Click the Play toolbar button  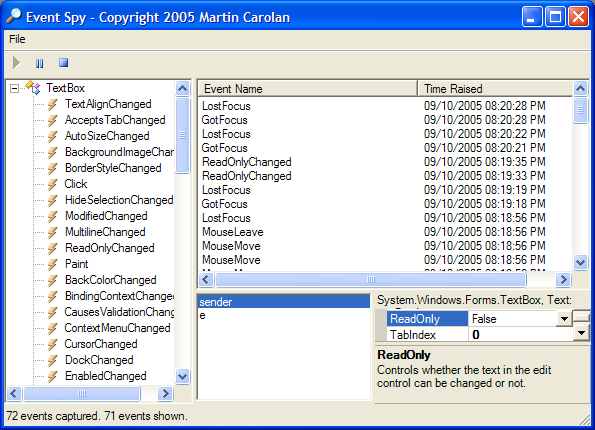(x=16, y=63)
